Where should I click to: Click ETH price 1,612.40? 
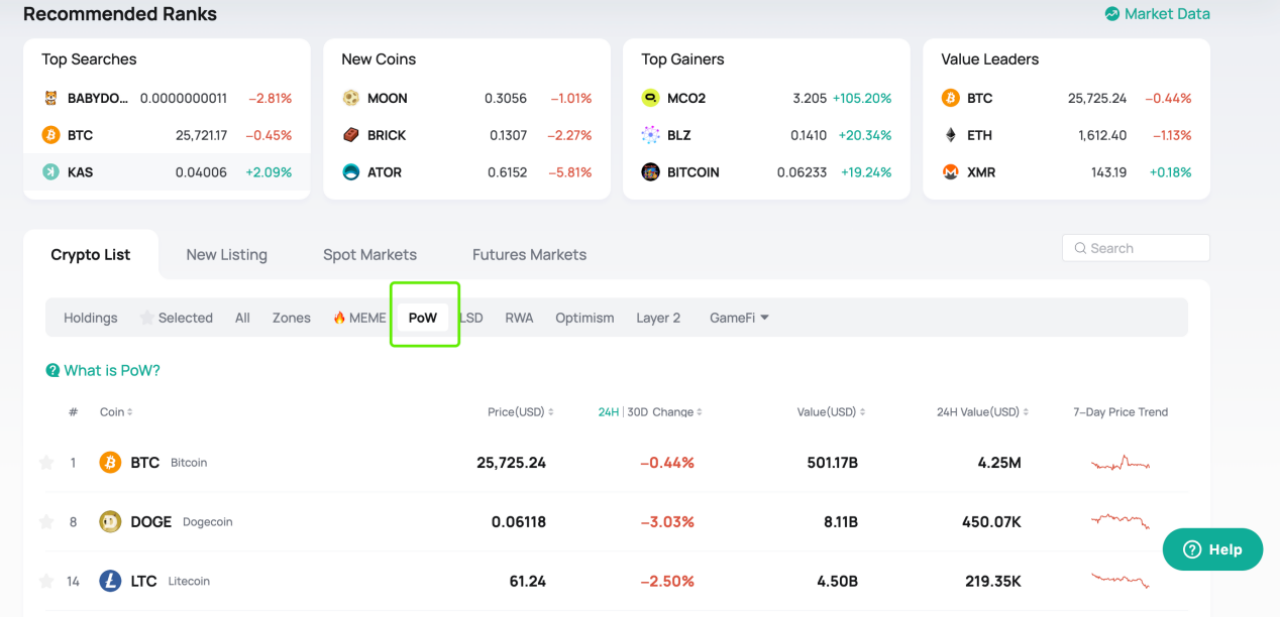pyautogui.click(x=1102, y=135)
